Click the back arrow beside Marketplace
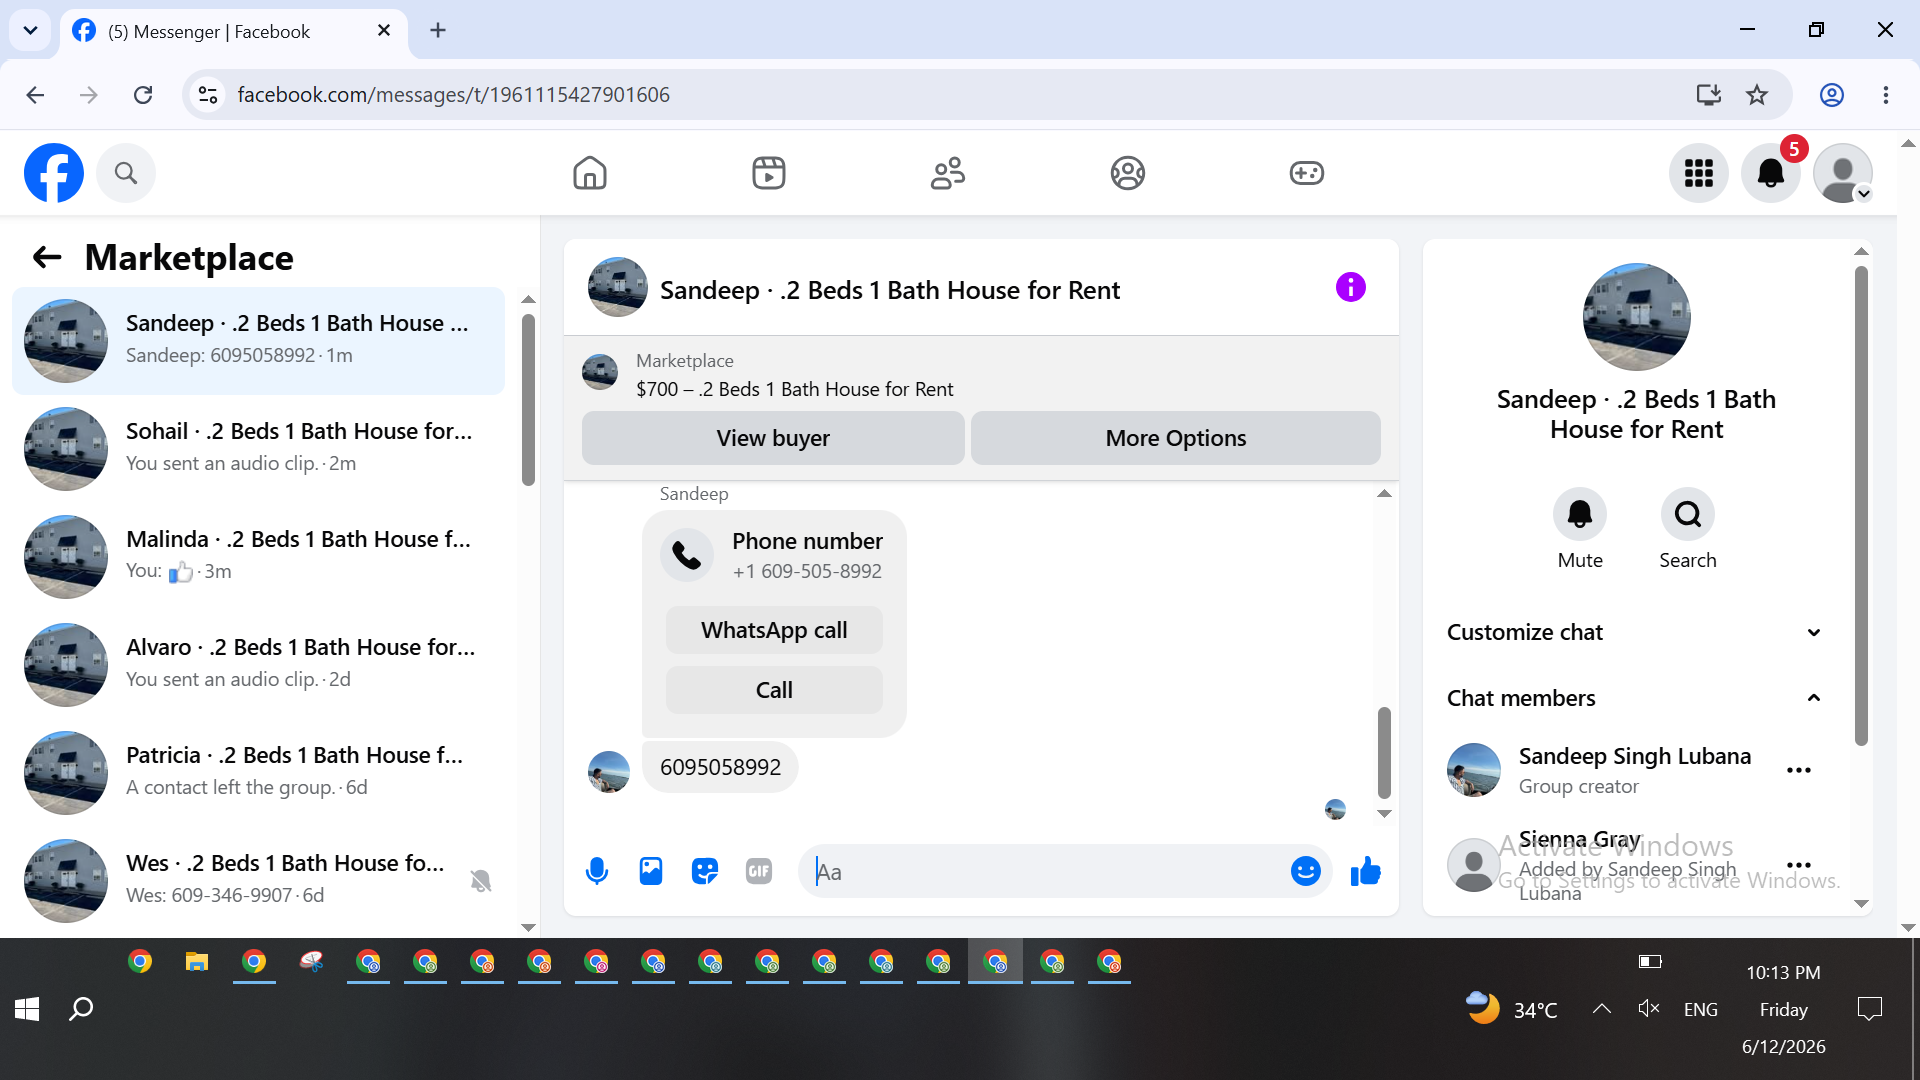1920x1080 pixels. 47,258
